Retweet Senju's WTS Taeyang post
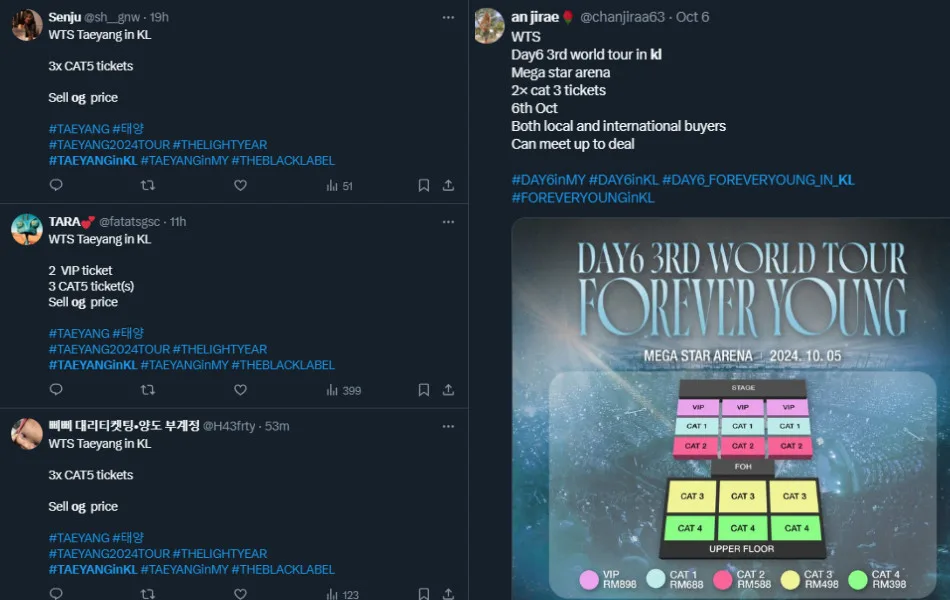 pos(148,185)
